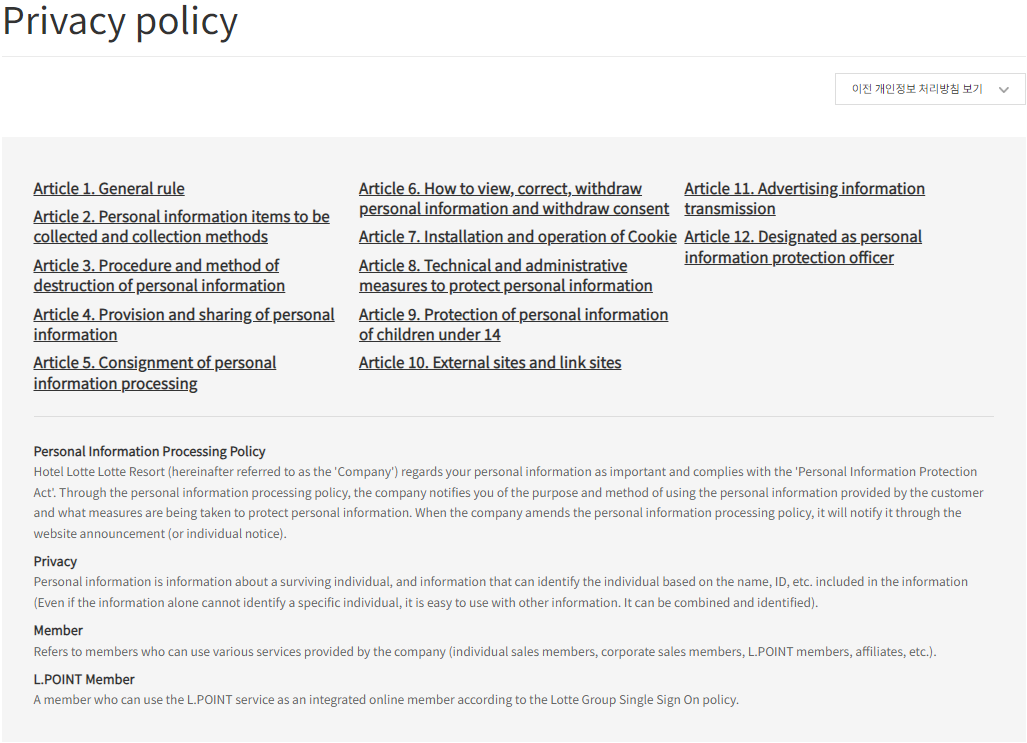Screen dimensions: 1027x743
Task: Open Article 10 External sites and link sites
Action: (x=490, y=363)
